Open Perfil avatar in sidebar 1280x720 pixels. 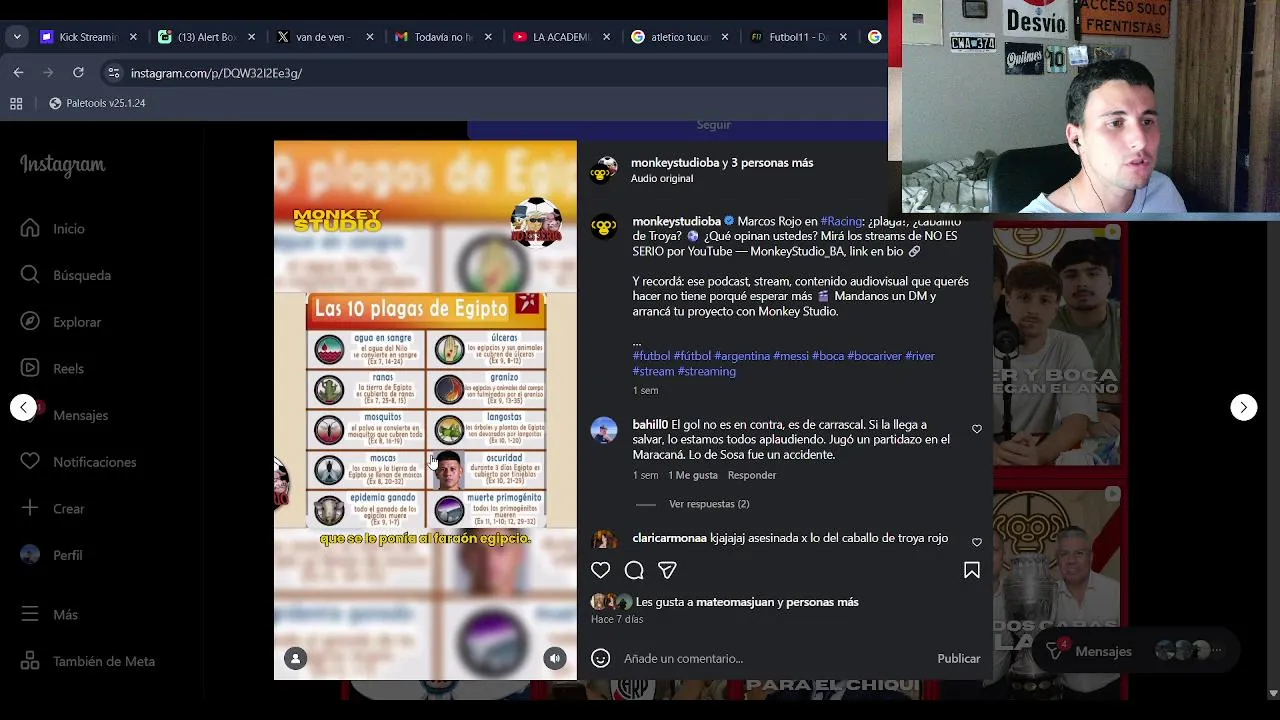click(30, 555)
